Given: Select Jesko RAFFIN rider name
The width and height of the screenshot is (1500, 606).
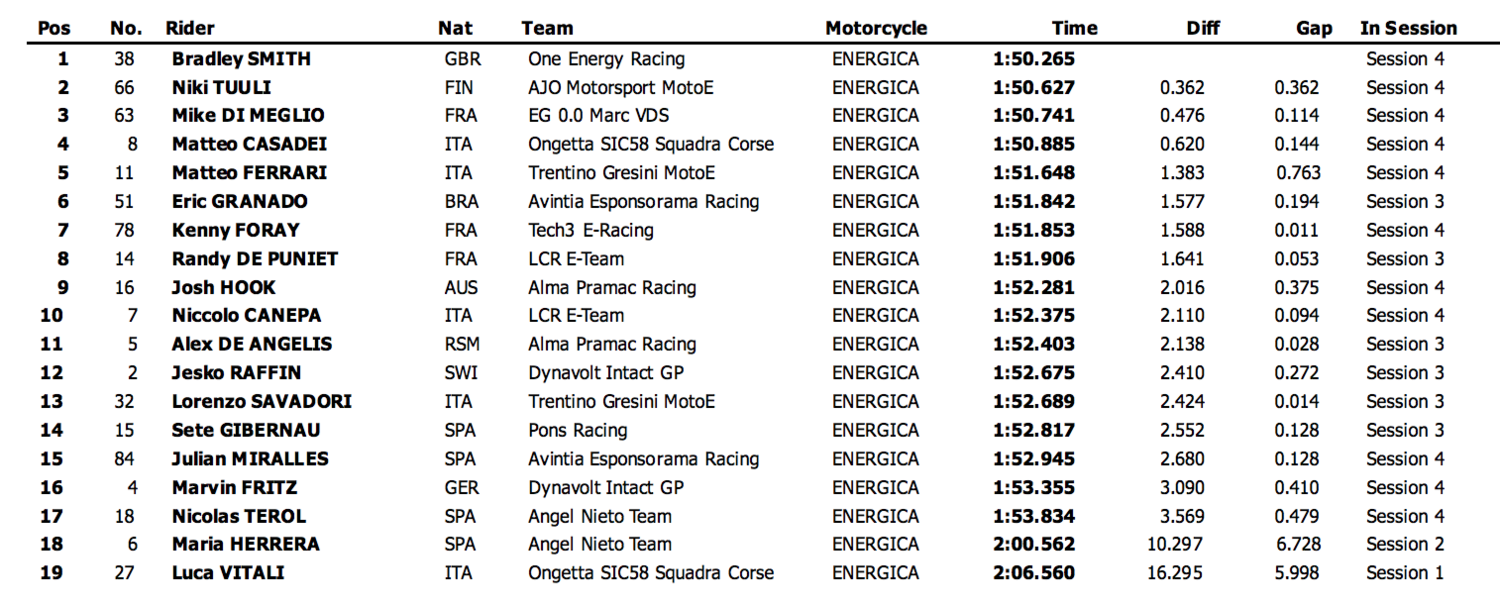Looking at the screenshot, I should point(236,372).
